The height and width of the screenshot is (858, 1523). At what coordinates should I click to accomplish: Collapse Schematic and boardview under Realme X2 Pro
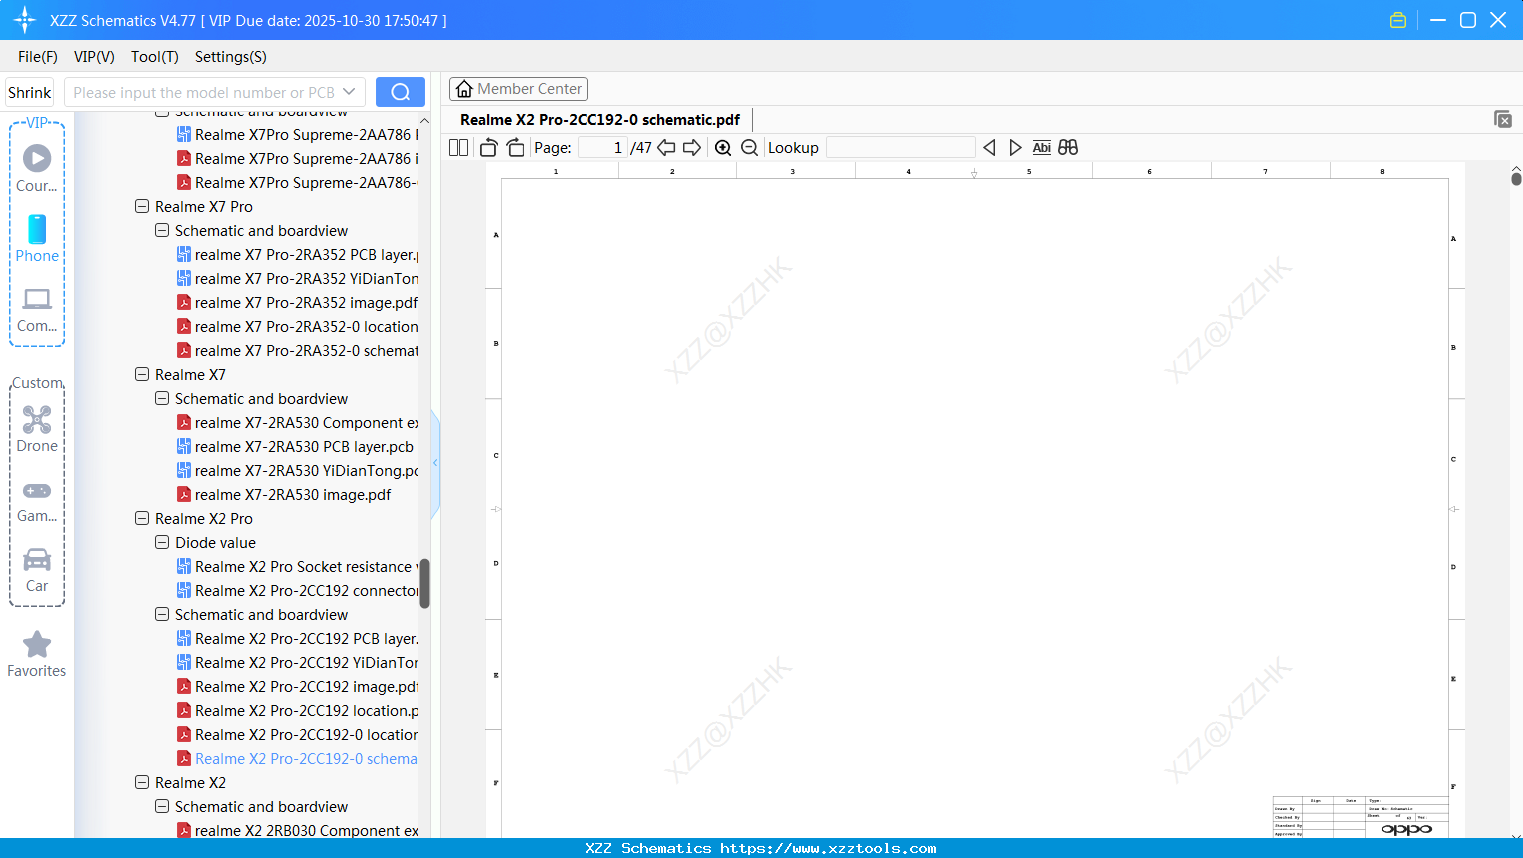[162, 615]
